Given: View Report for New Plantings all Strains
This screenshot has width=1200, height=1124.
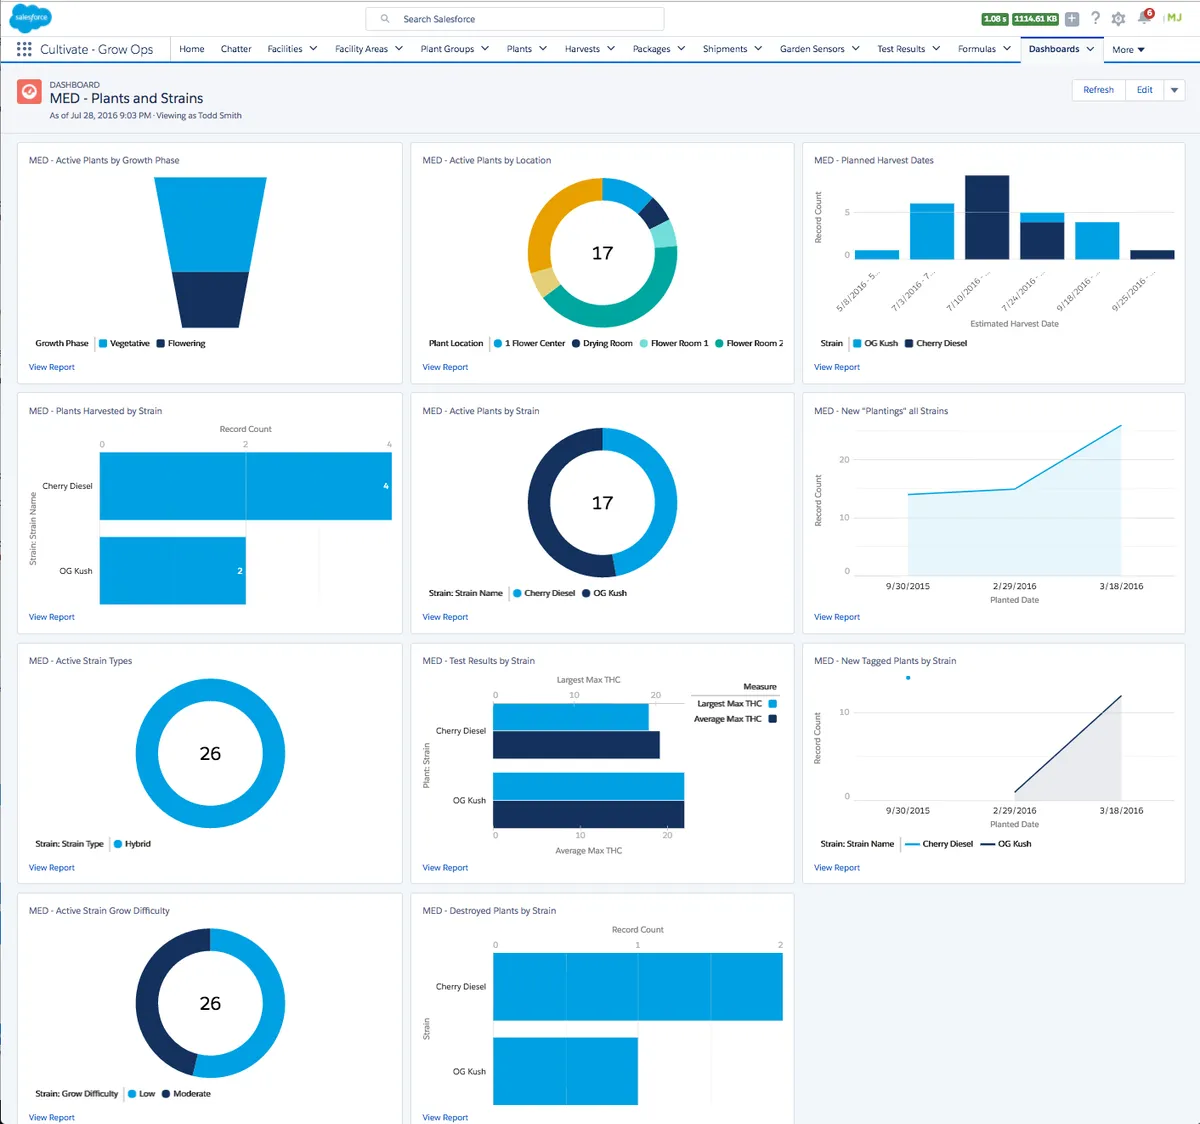Looking at the screenshot, I should tap(837, 617).
